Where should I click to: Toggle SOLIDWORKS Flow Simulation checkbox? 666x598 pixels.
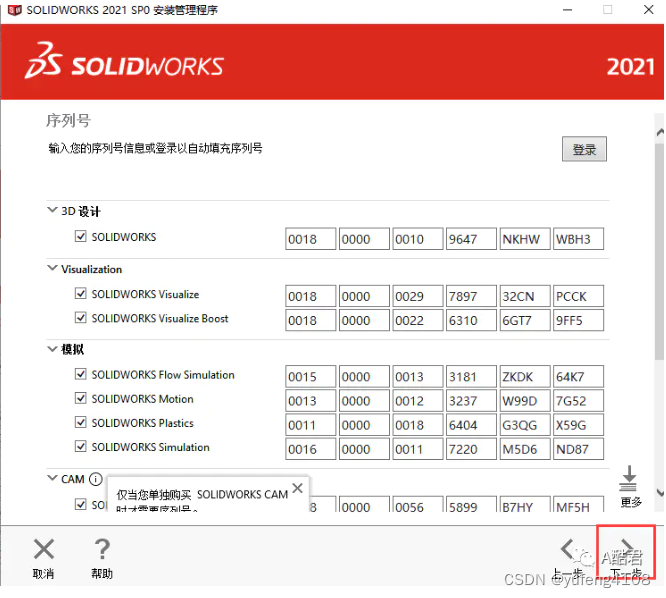tap(81, 374)
